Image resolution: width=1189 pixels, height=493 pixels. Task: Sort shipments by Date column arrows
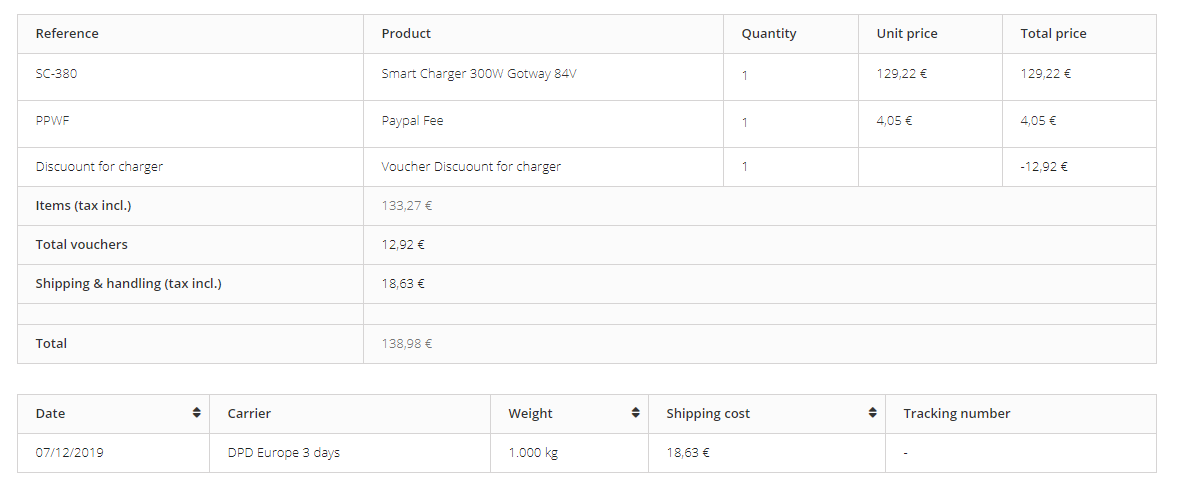tap(196, 413)
